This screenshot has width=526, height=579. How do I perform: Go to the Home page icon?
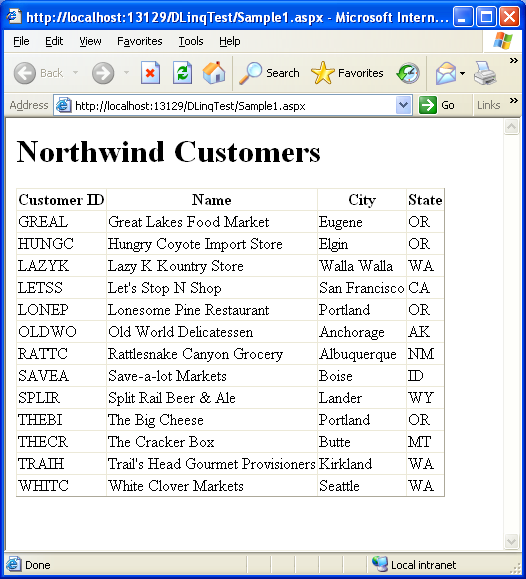(214, 73)
